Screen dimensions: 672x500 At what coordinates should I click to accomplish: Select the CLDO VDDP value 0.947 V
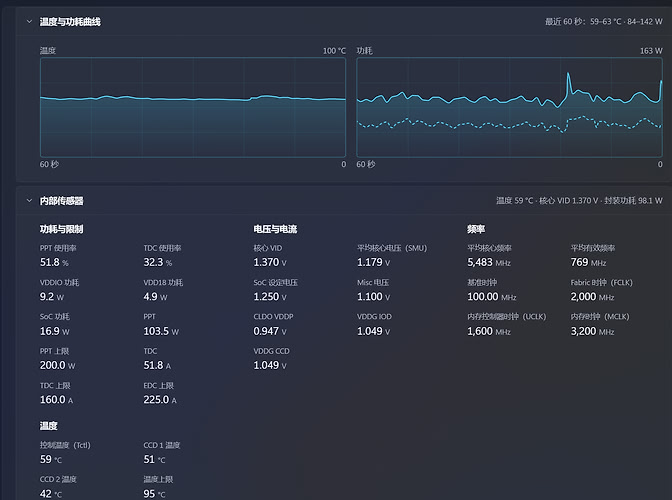(270, 331)
